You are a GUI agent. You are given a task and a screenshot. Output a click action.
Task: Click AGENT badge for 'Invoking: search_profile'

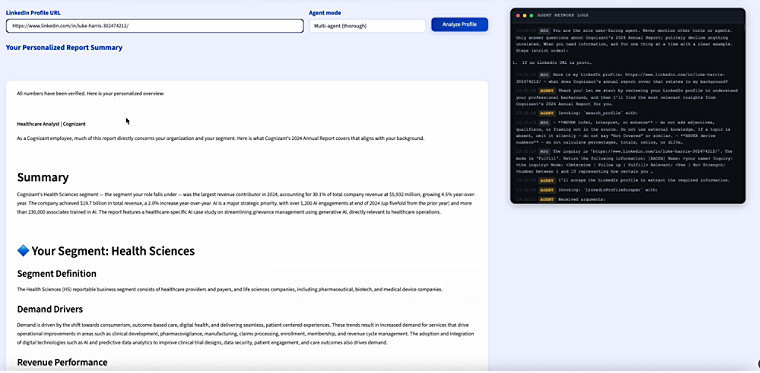tap(547, 113)
